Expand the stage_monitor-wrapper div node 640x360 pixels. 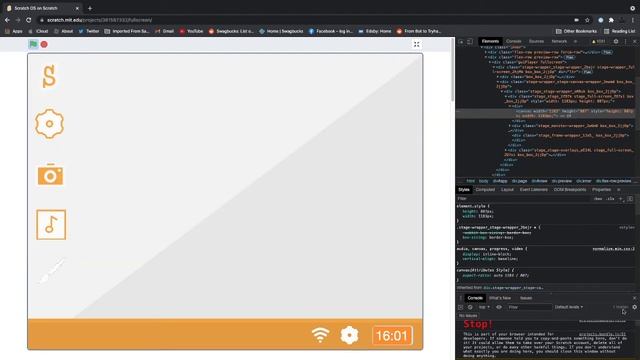point(510,126)
